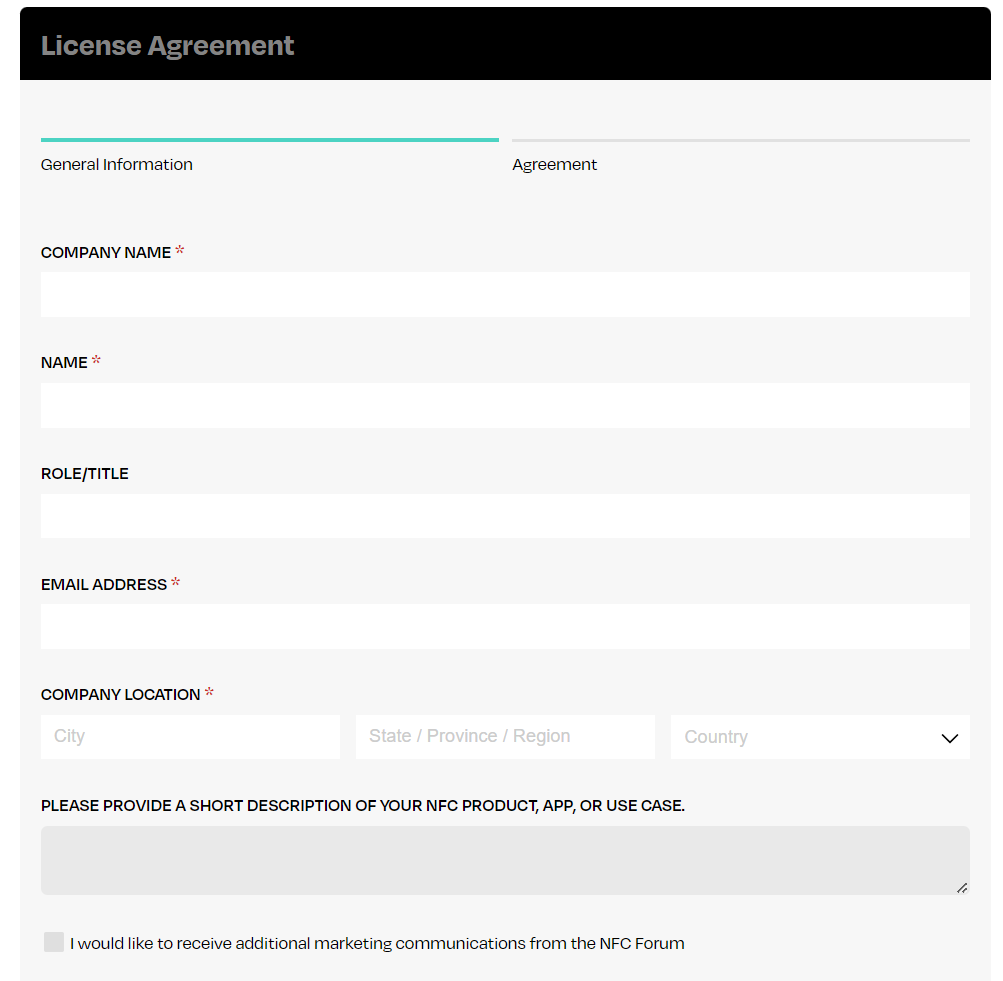Focus the Name text field

click(x=505, y=405)
